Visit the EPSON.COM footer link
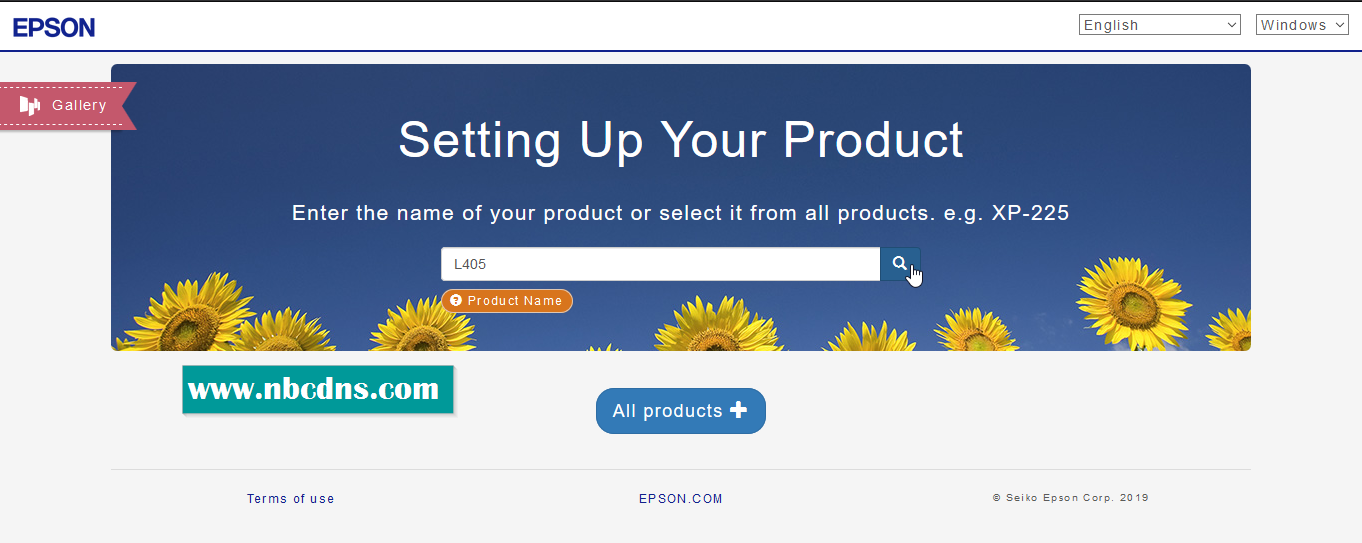This screenshot has width=1362, height=543. click(681, 498)
